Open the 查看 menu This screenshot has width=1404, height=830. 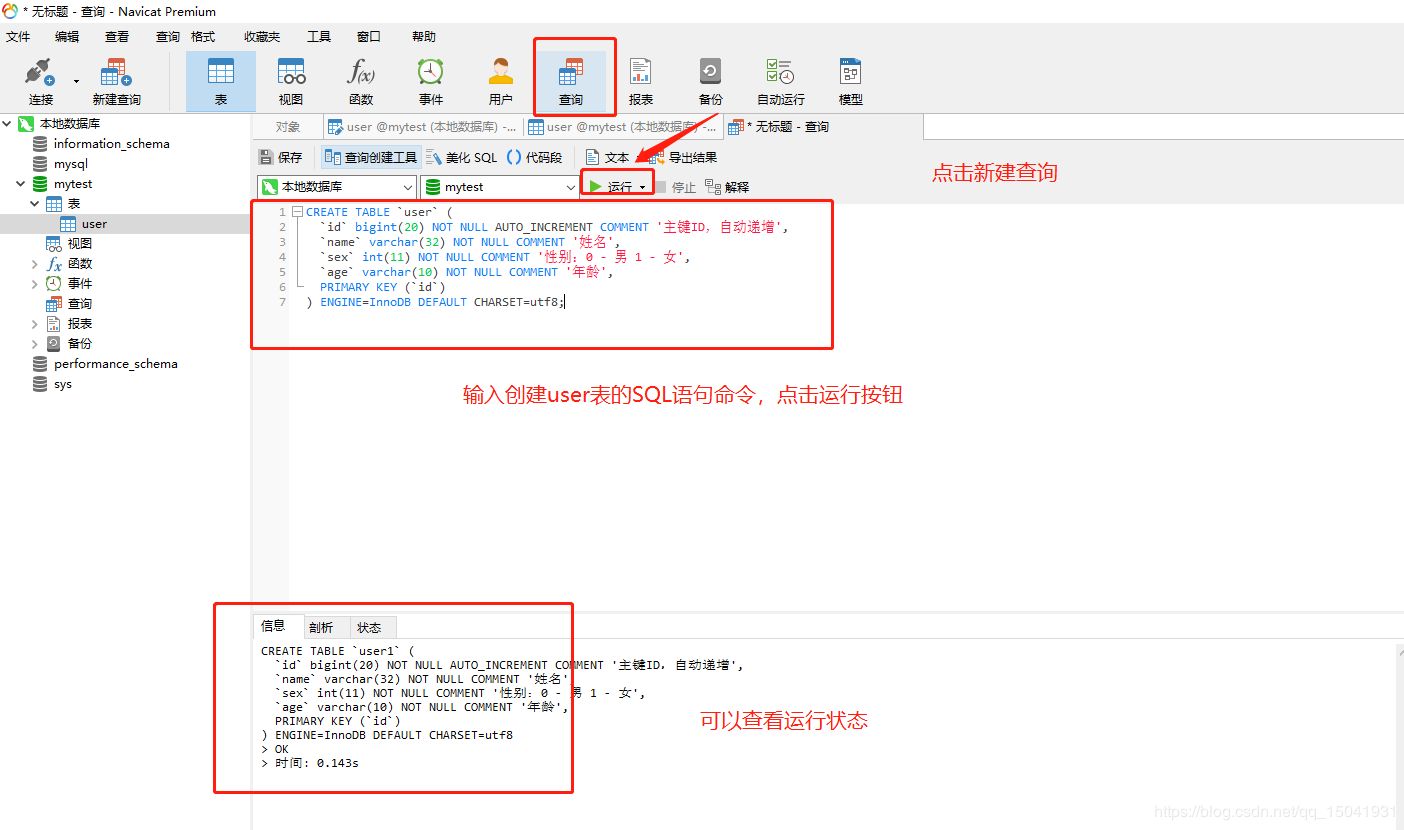pos(117,37)
